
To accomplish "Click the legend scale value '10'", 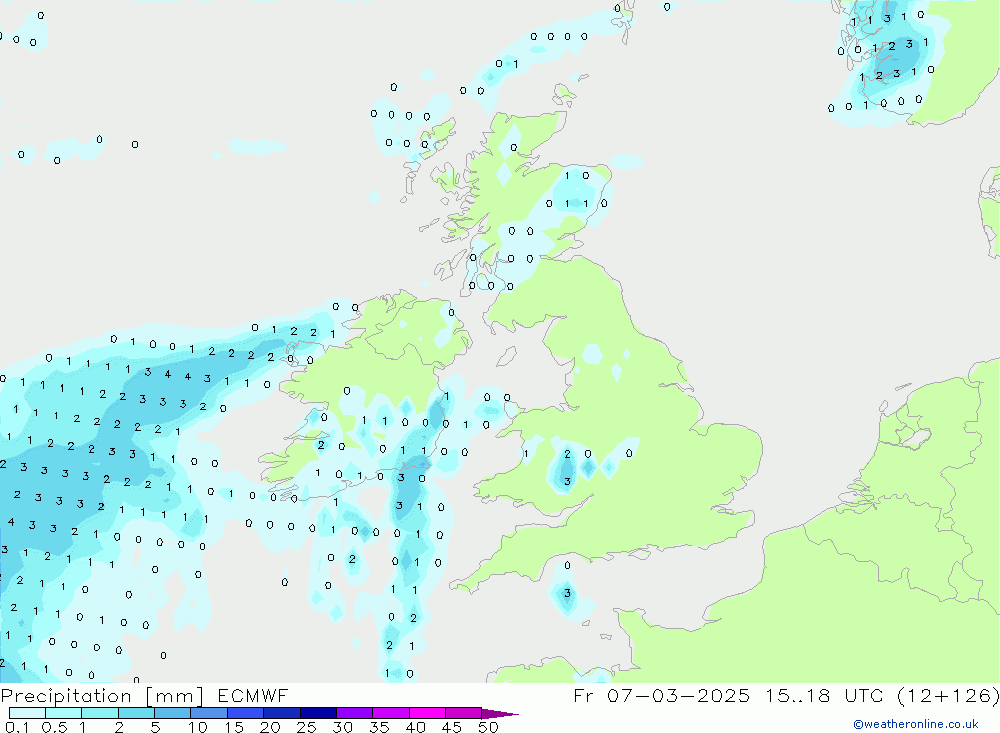I will click(x=197, y=727).
